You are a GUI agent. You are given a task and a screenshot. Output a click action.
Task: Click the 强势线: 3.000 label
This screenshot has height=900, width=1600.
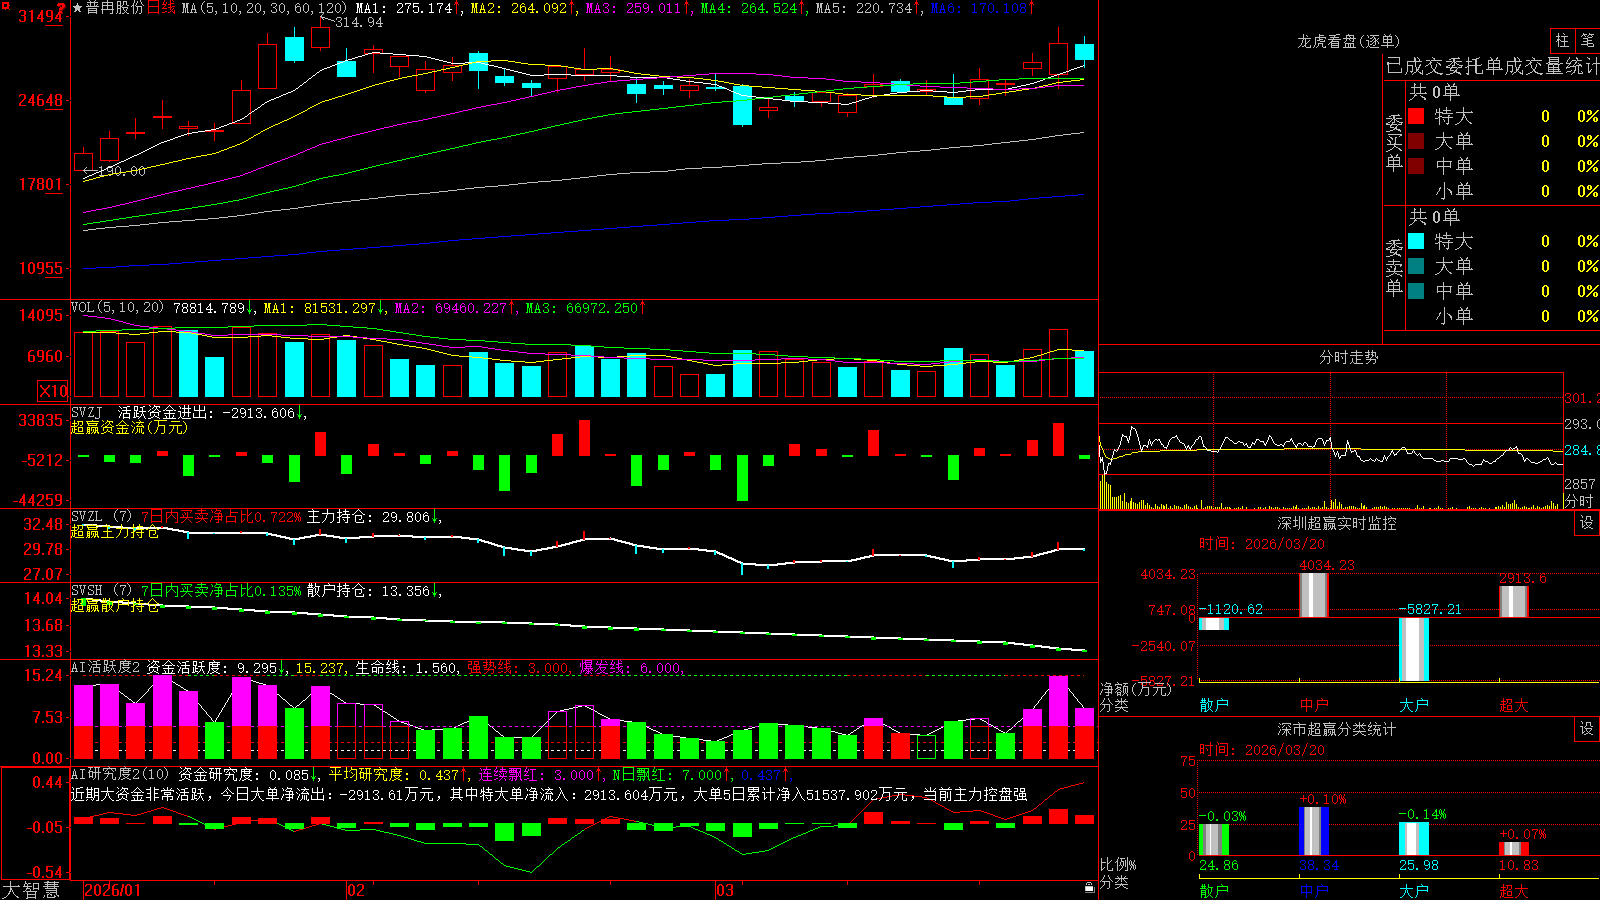tap(518, 667)
